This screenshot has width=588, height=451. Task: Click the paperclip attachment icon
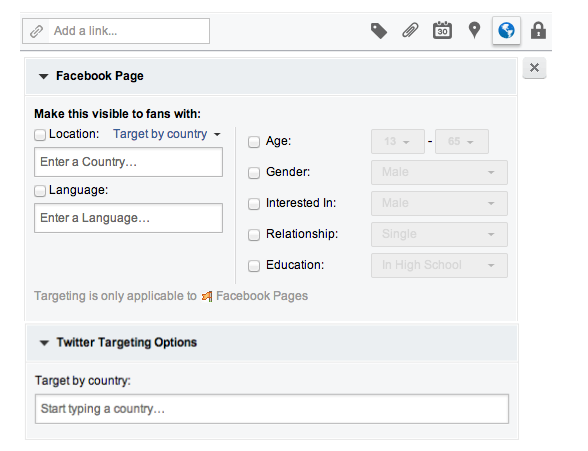coord(410,30)
